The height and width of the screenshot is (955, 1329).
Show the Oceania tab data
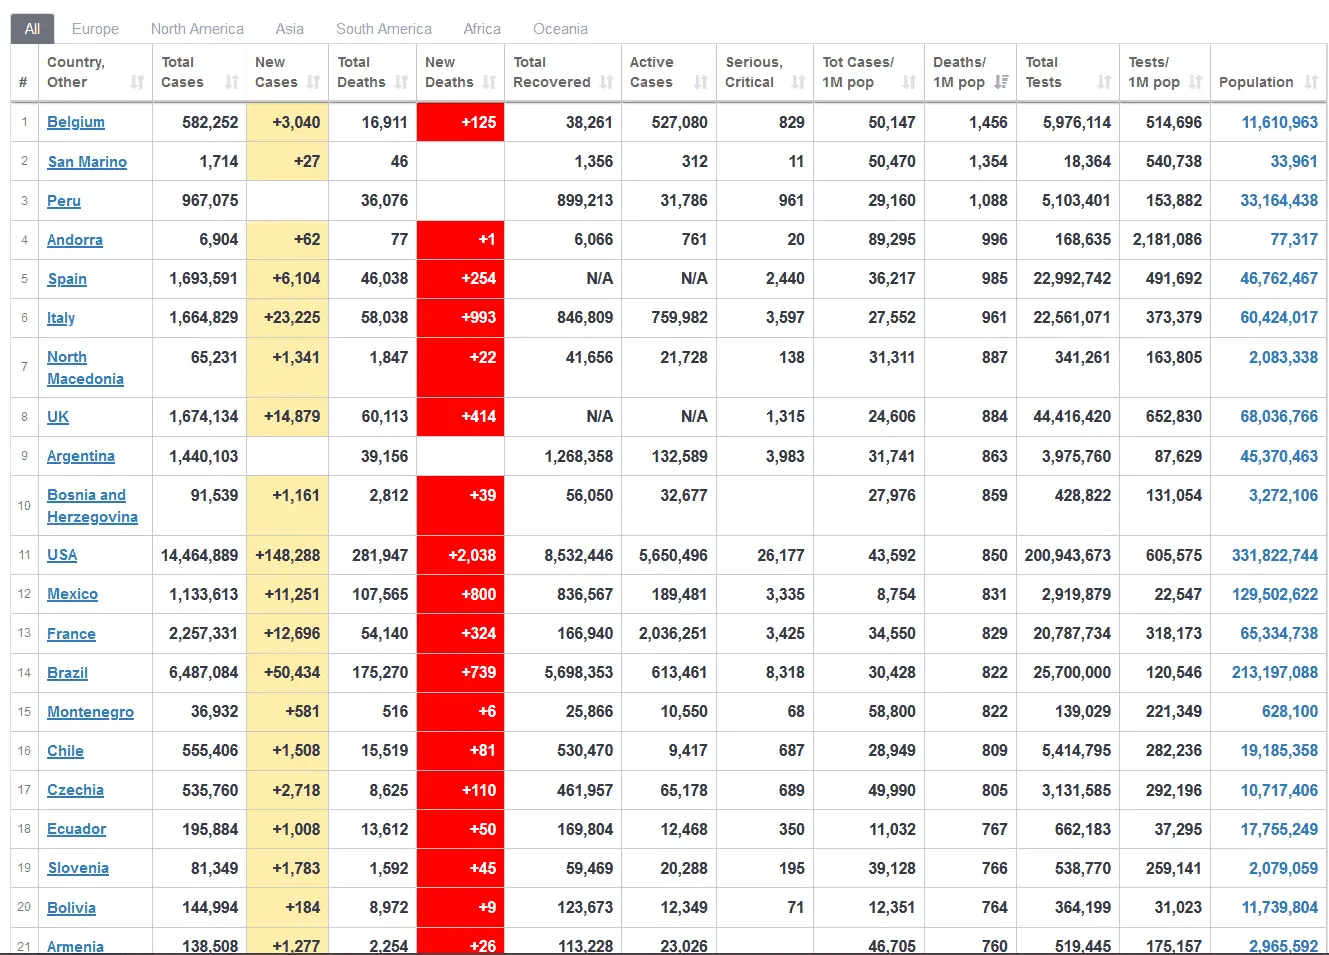tap(560, 29)
